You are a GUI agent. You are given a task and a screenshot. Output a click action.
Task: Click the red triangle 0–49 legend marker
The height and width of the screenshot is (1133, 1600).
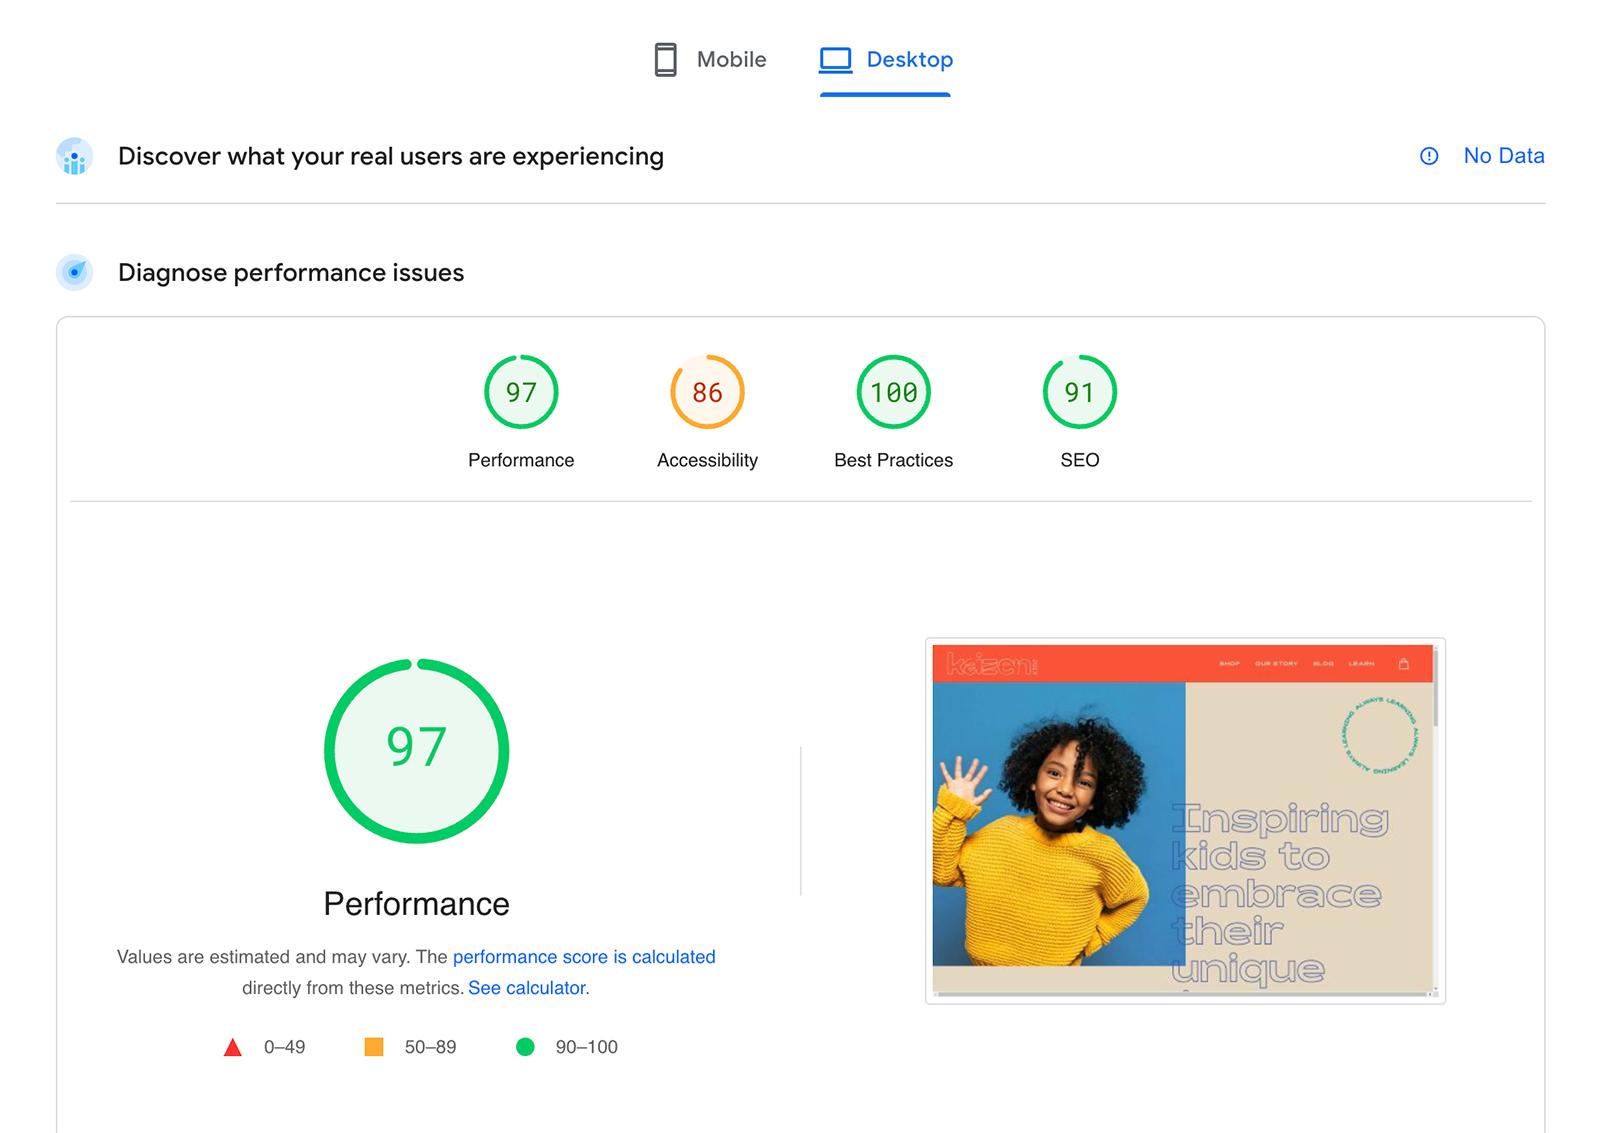[233, 1048]
